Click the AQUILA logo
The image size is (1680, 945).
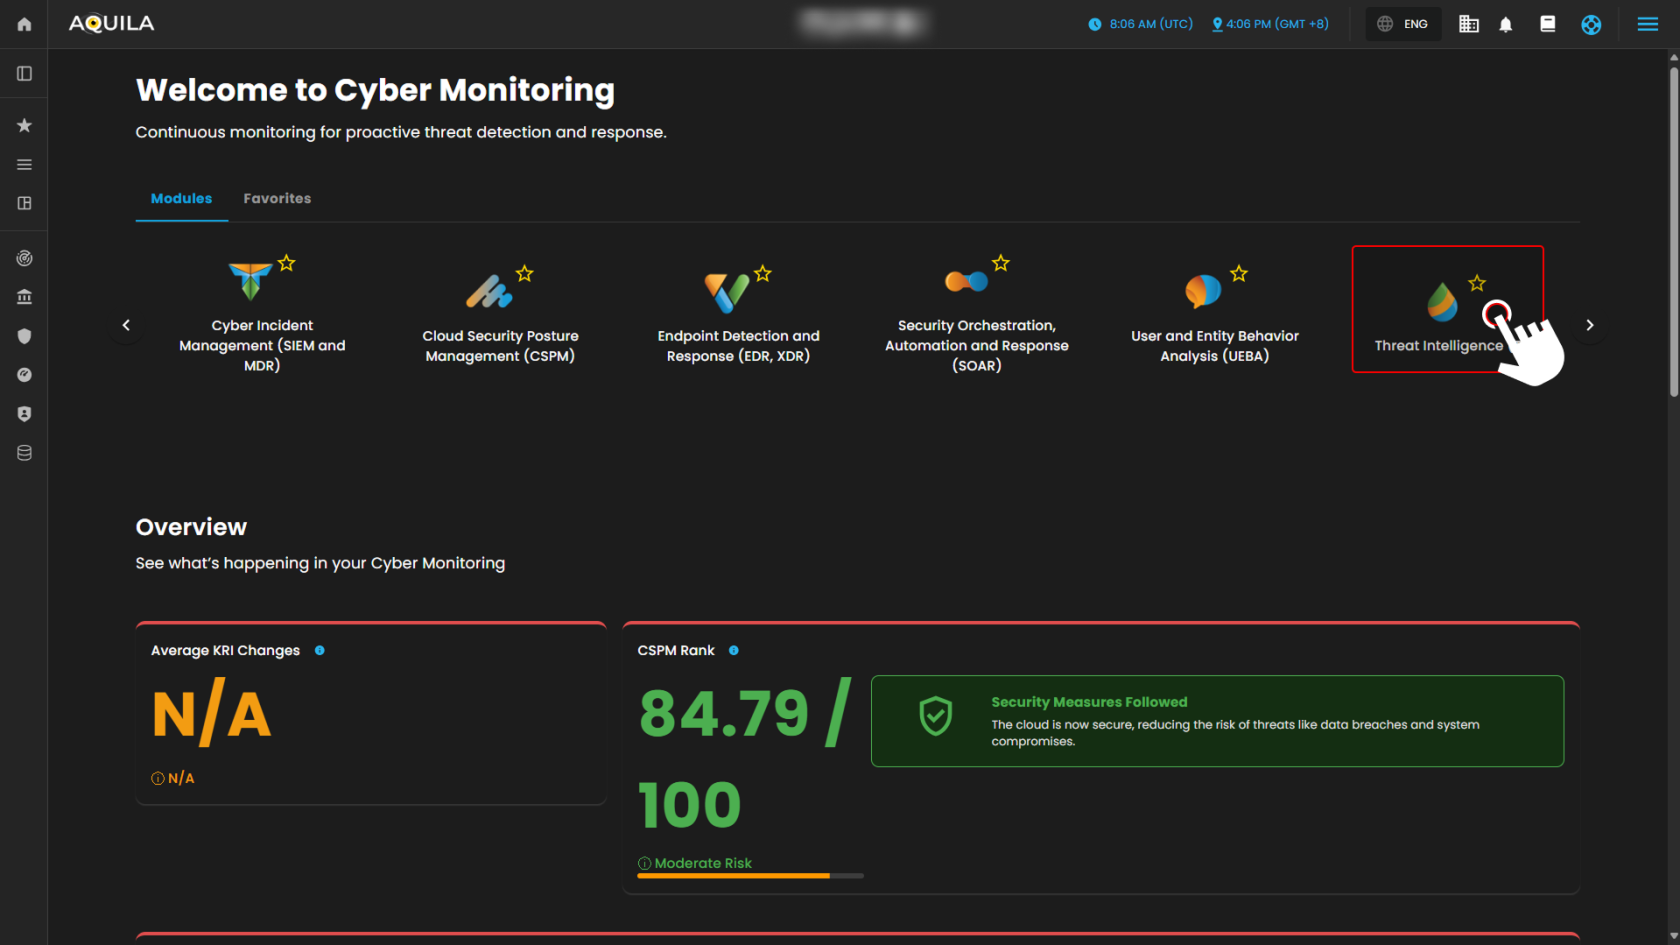[x=111, y=24]
